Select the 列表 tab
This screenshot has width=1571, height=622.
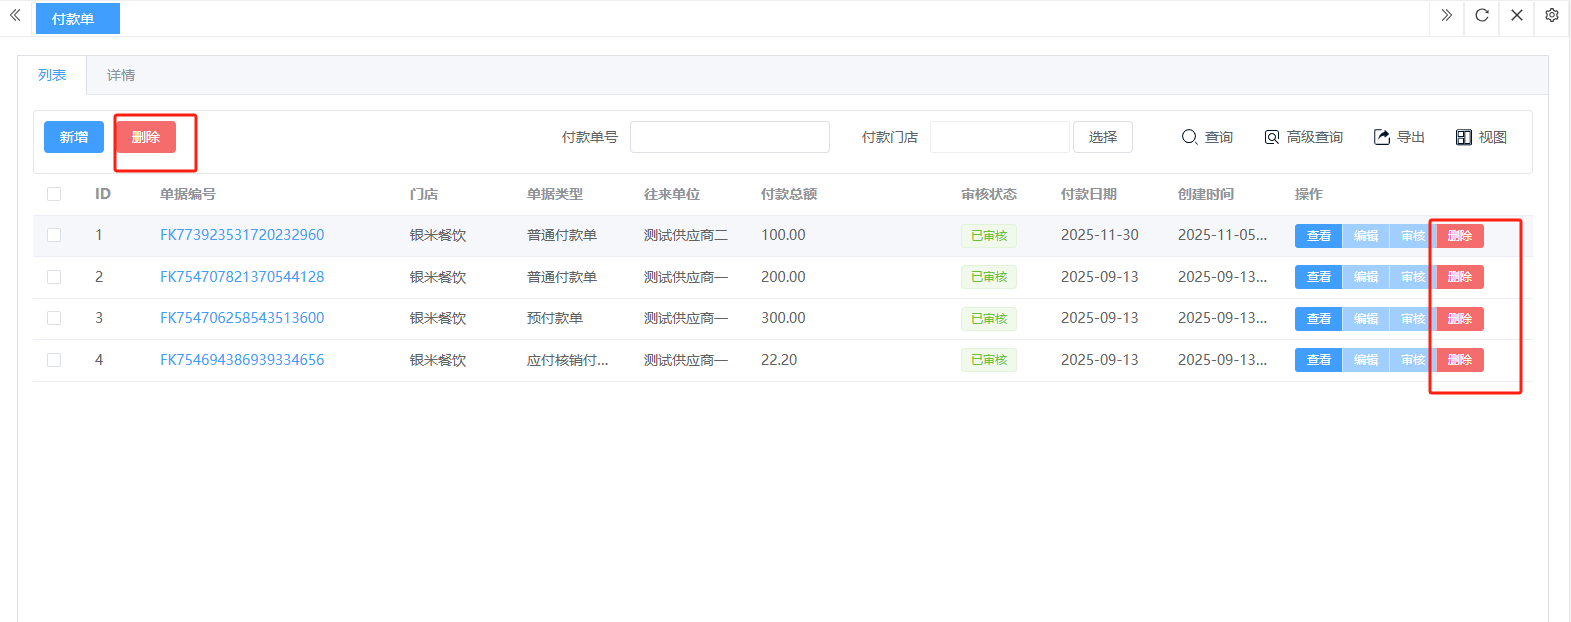(52, 75)
